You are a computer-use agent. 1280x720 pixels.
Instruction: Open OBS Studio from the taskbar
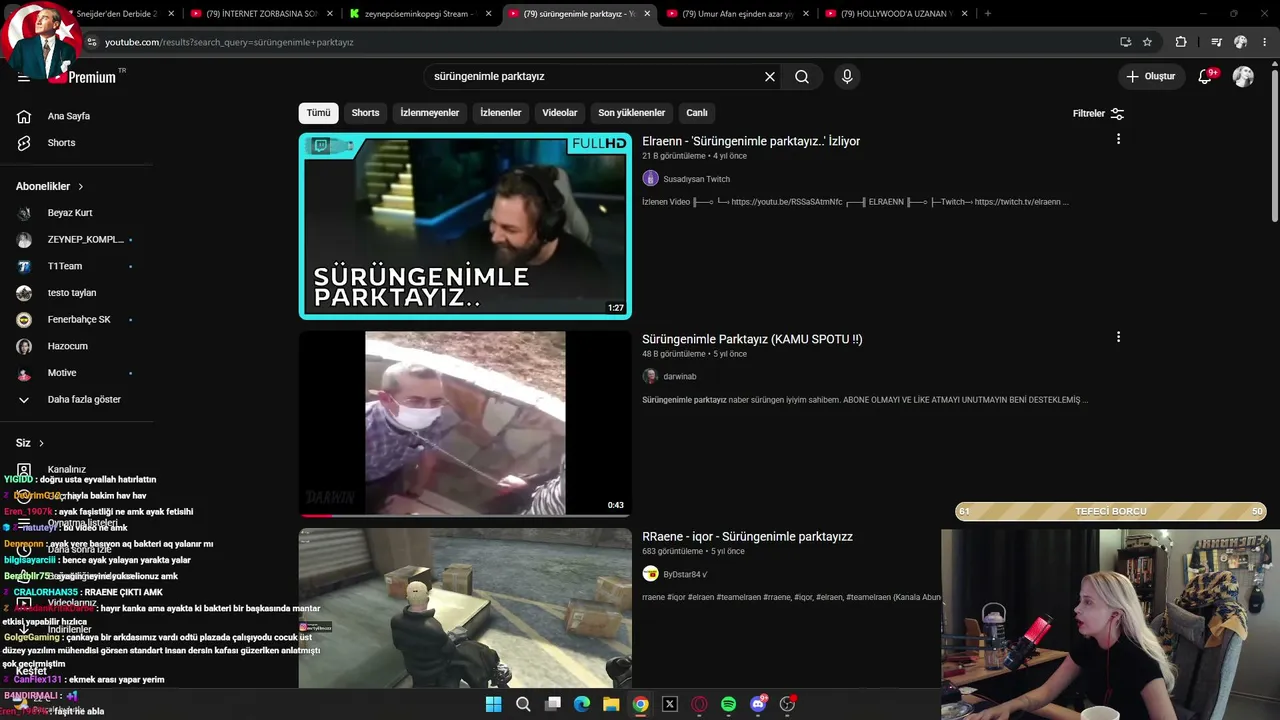point(788,704)
